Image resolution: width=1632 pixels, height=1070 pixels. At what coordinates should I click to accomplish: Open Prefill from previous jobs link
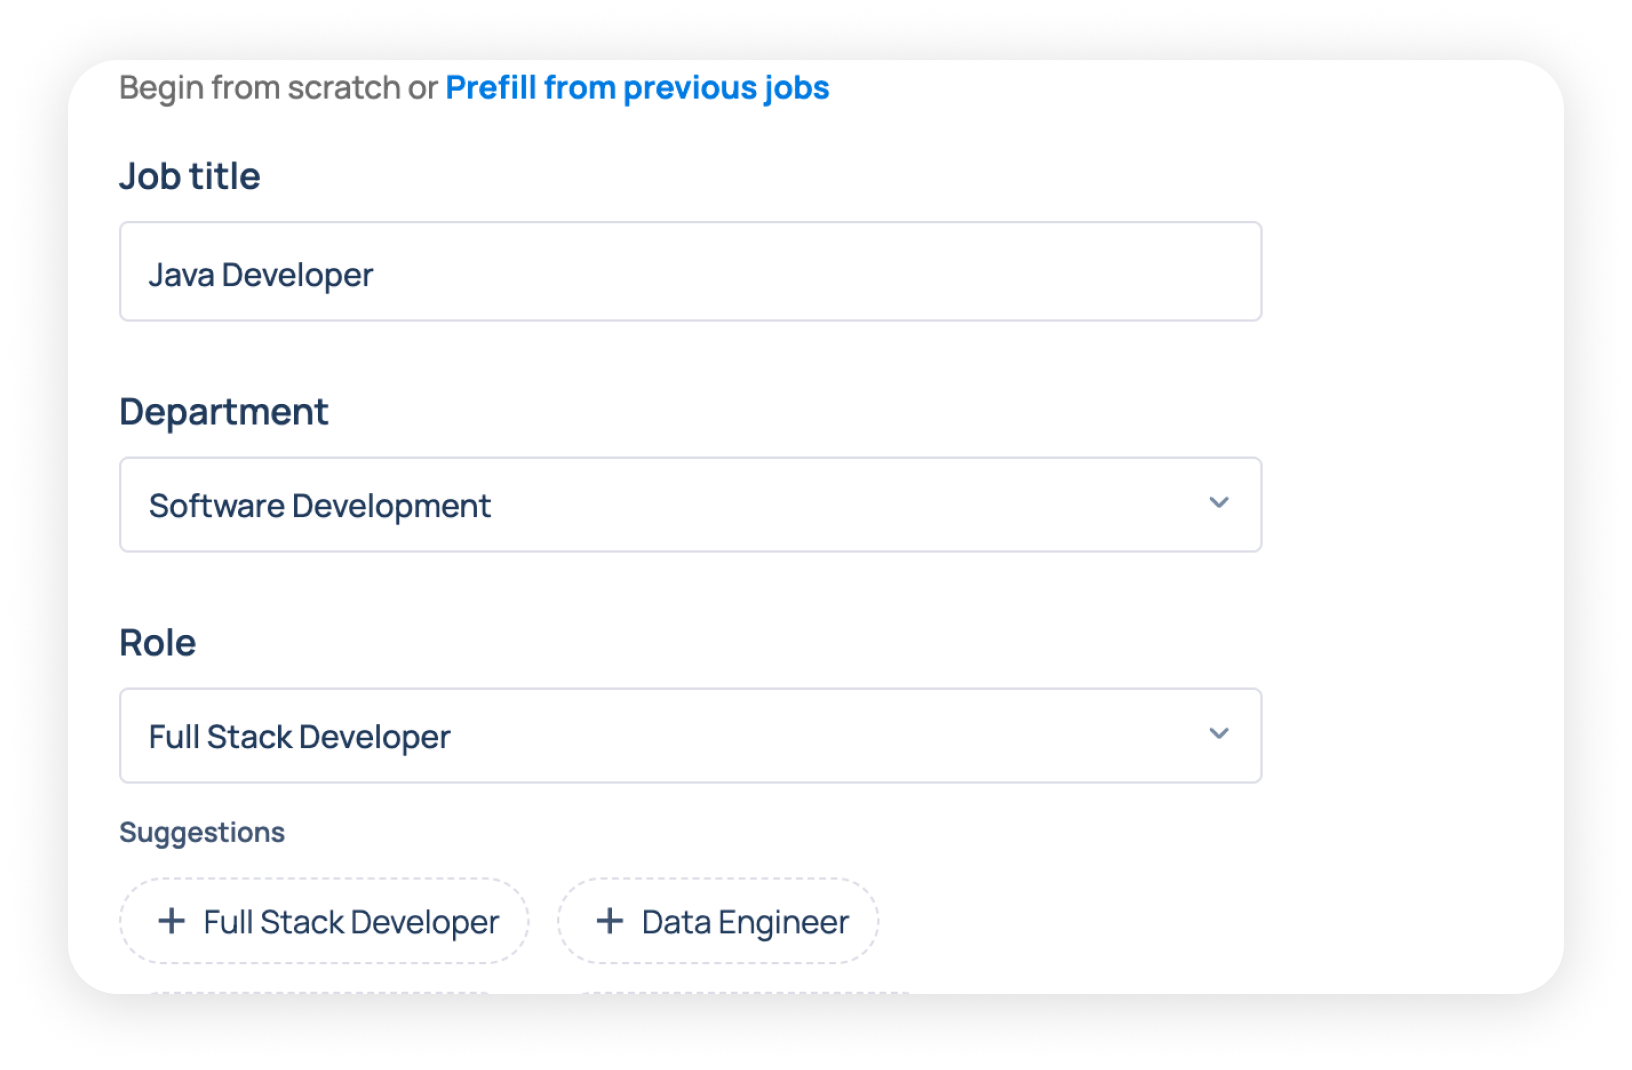(x=637, y=88)
